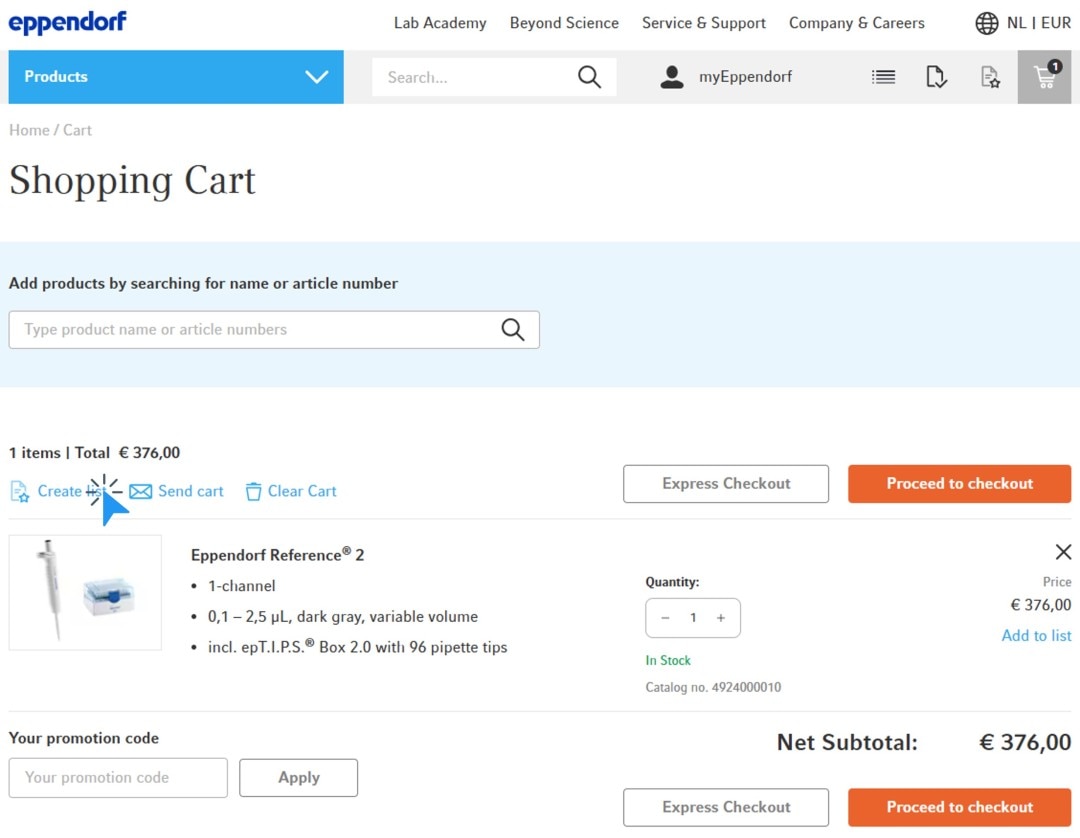
Task: Click the header search magnifier icon
Action: click(x=589, y=77)
